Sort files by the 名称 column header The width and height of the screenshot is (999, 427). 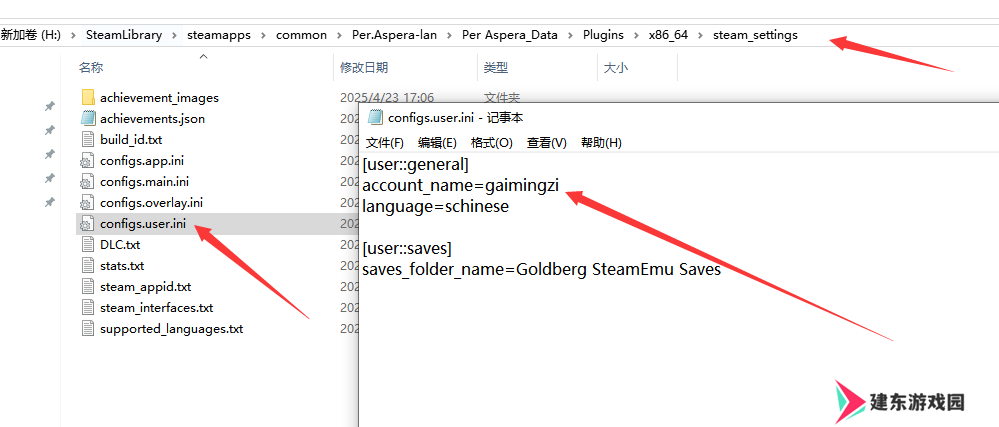[x=90, y=68]
